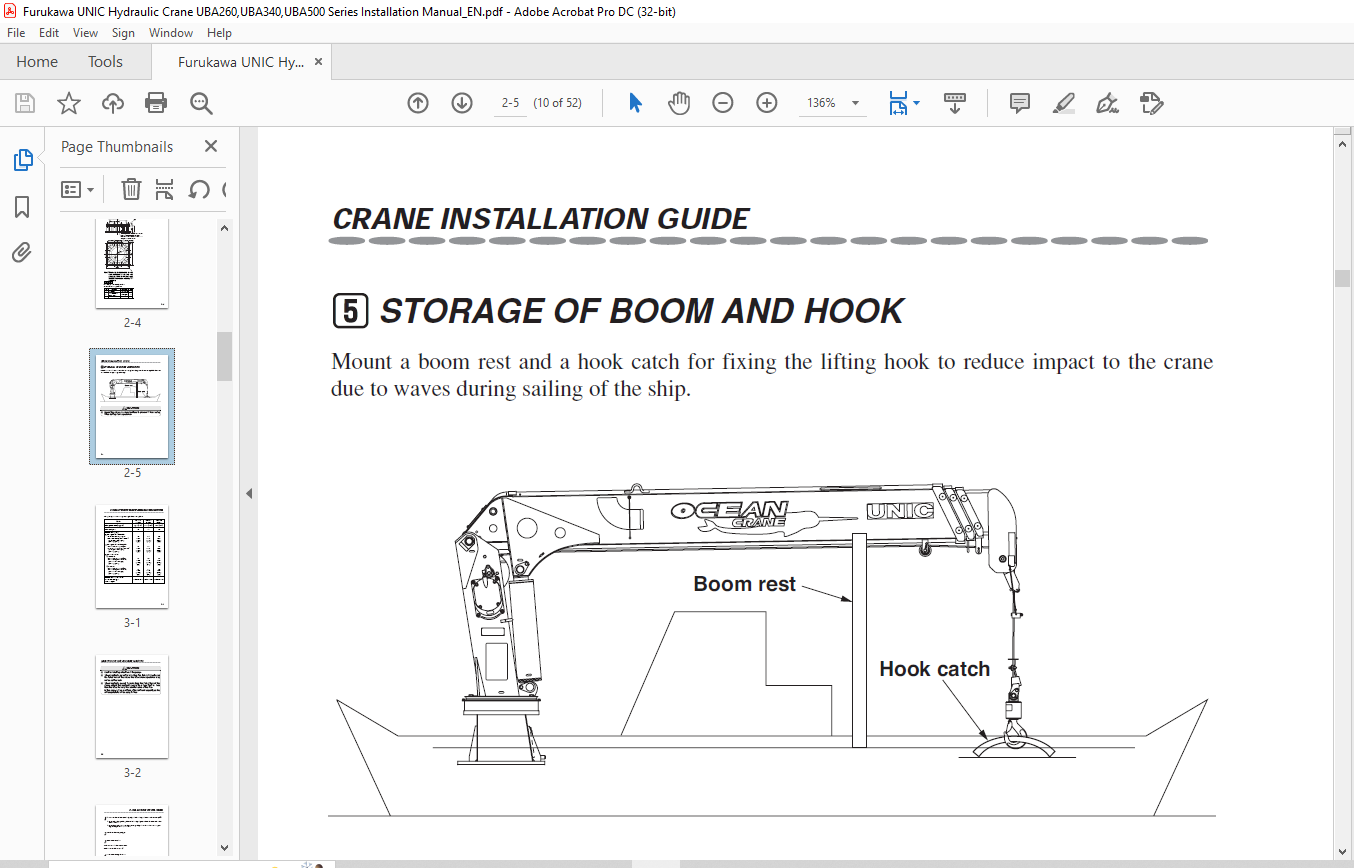
Task: Open the Help menu
Action: tap(219, 33)
